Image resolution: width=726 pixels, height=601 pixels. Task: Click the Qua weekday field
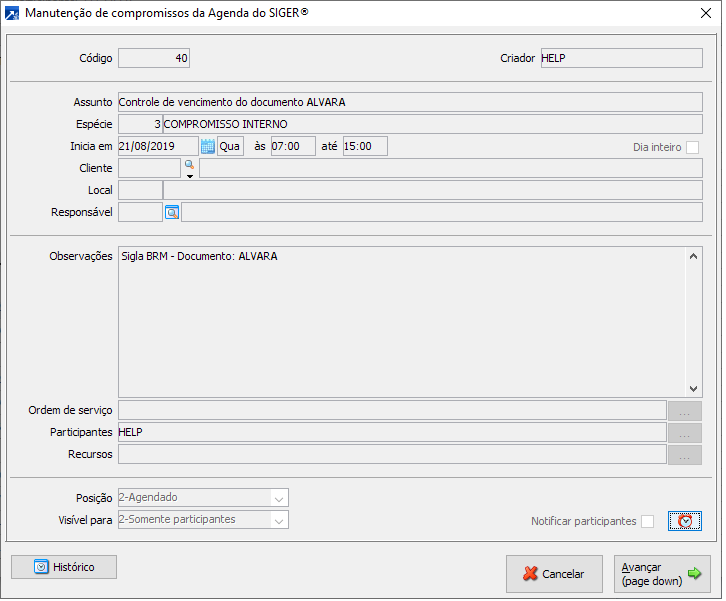[x=230, y=147]
